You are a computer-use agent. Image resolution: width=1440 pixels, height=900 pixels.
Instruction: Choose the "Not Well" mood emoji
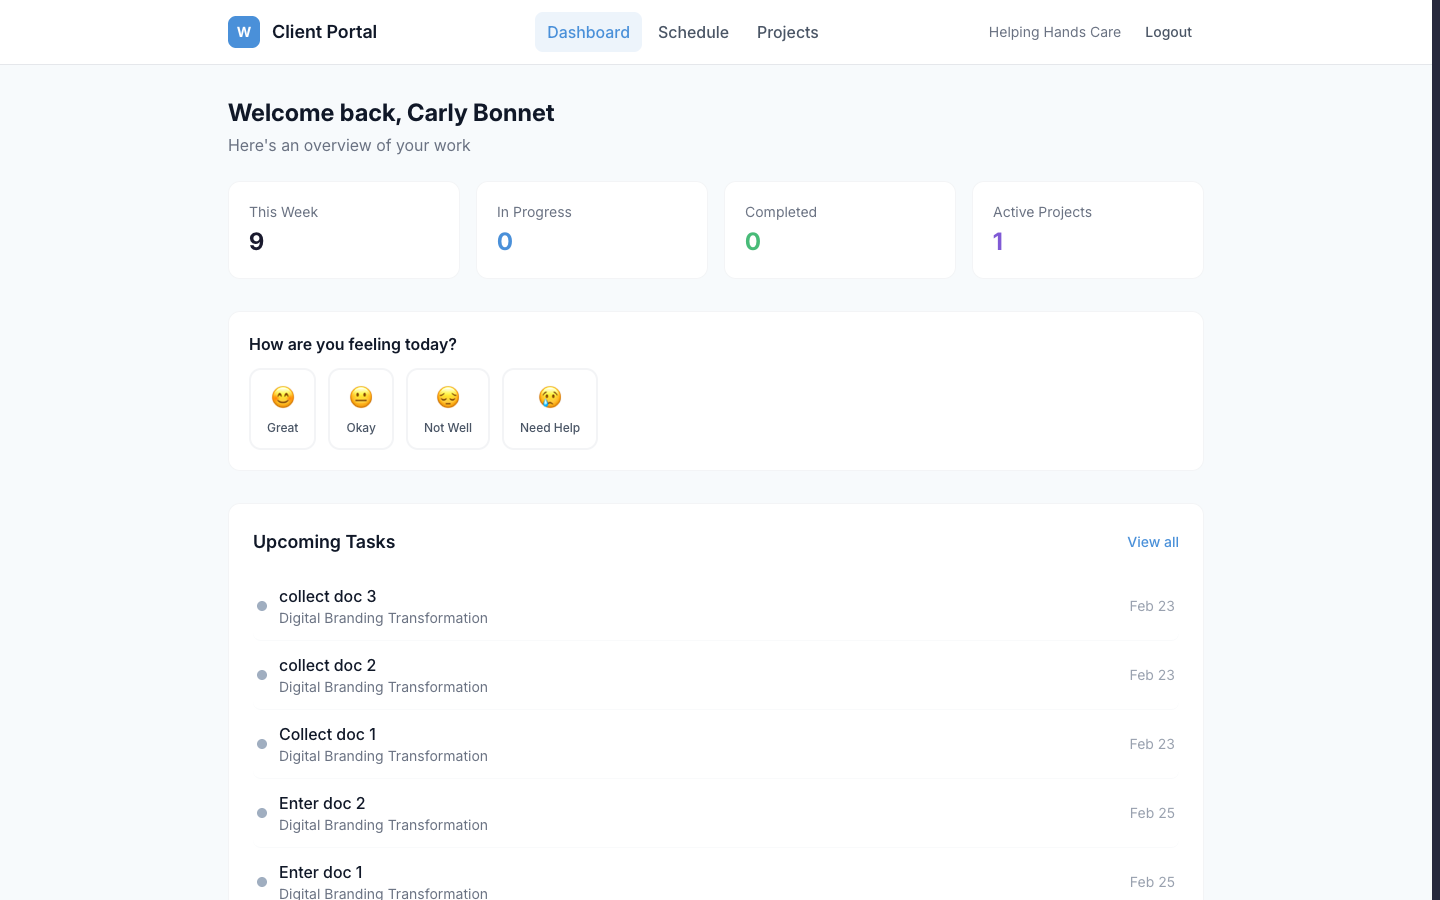tap(447, 408)
